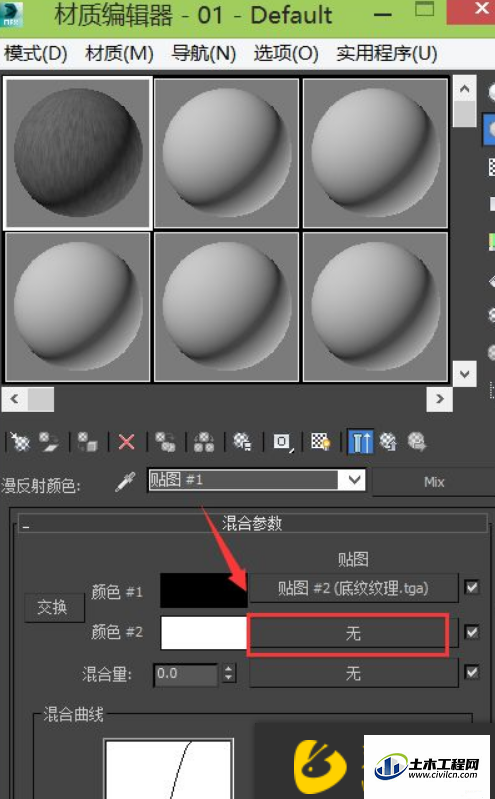Click the 混合曲线 curve preview
The height and width of the screenshot is (799, 495).
click(169, 768)
